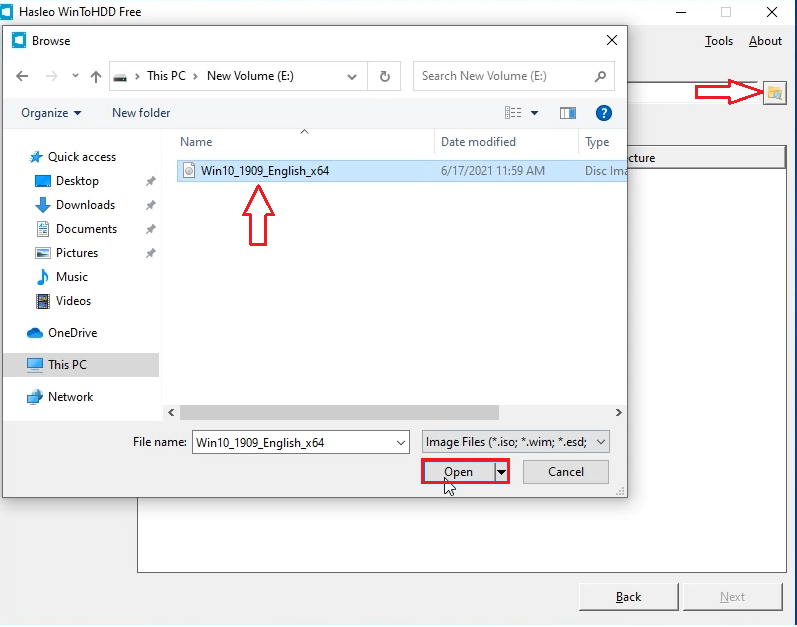Click the pin icon next to Downloads
Screen dimensions: 797x627
tap(150, 205)
